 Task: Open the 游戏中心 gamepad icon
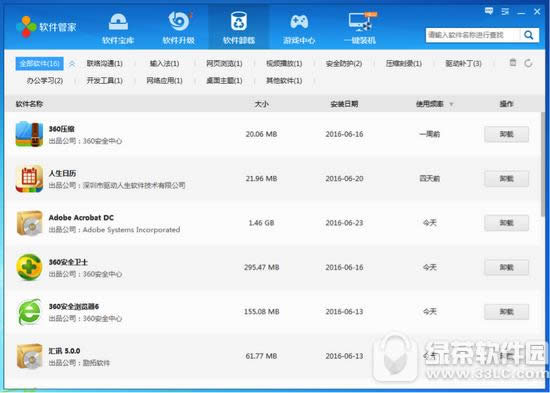[x=299, y=22]
